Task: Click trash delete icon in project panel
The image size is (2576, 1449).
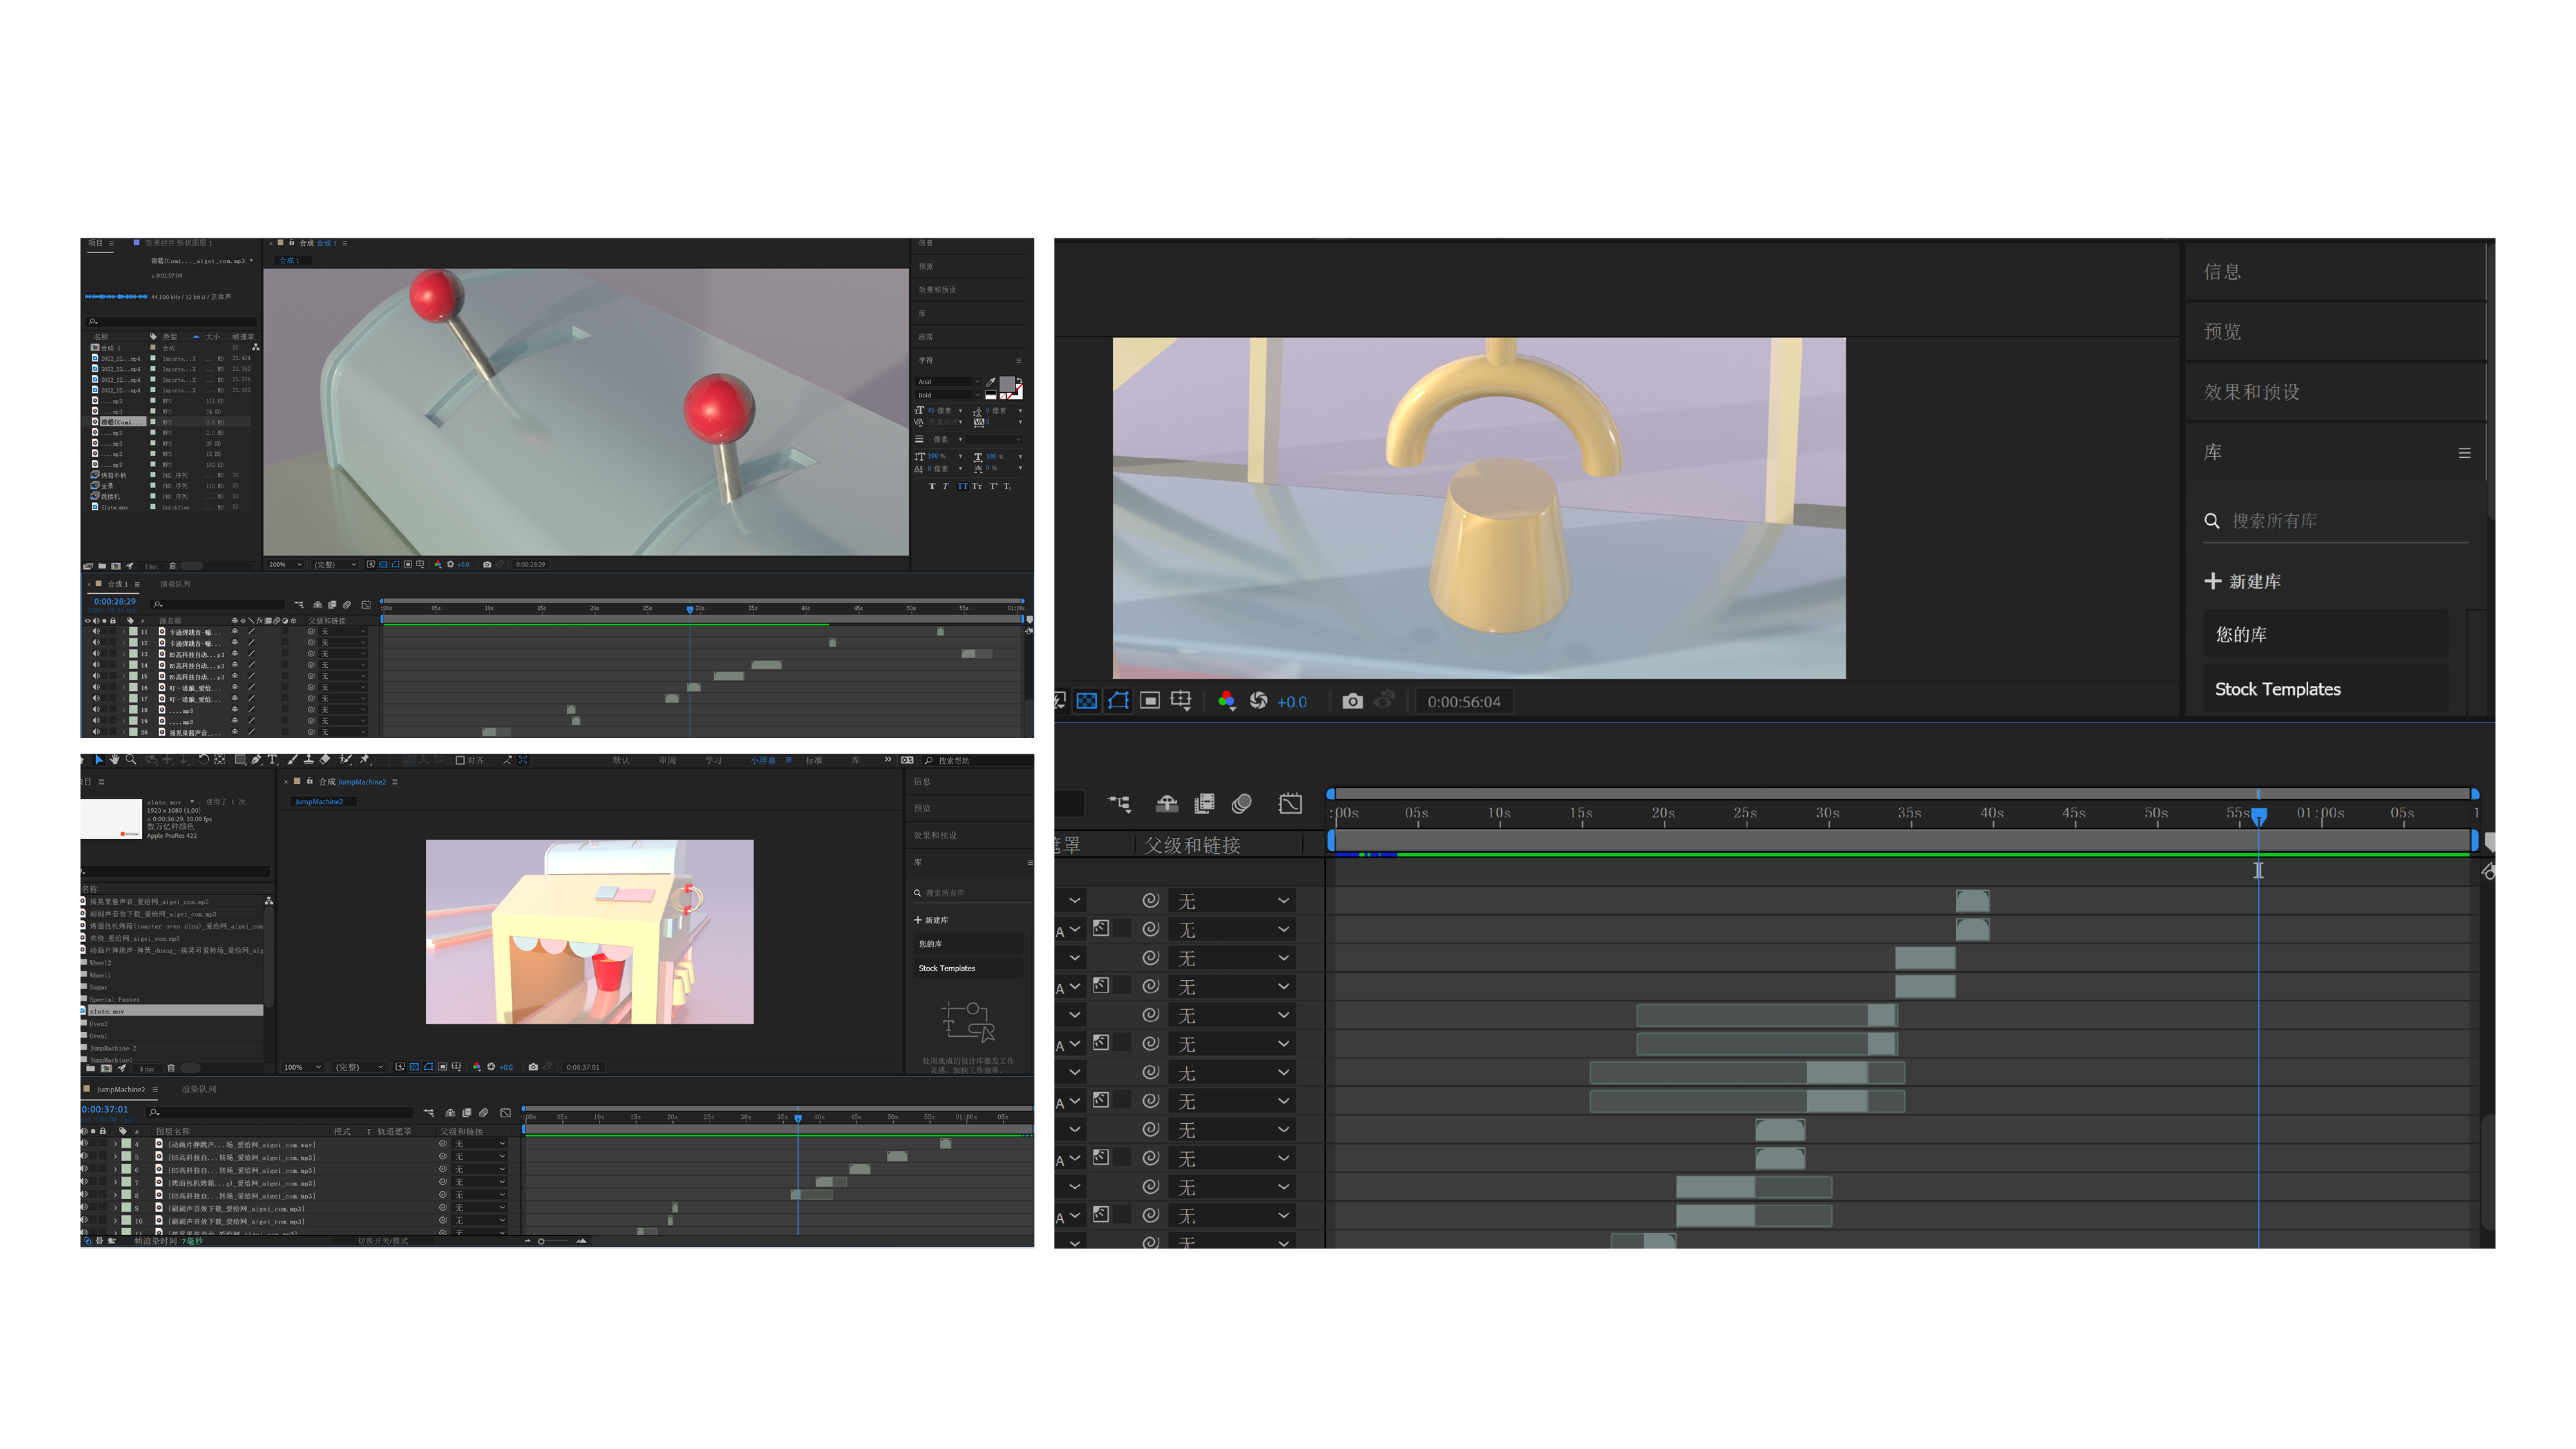Action: pyautogui.click(x=171, y=1068)
